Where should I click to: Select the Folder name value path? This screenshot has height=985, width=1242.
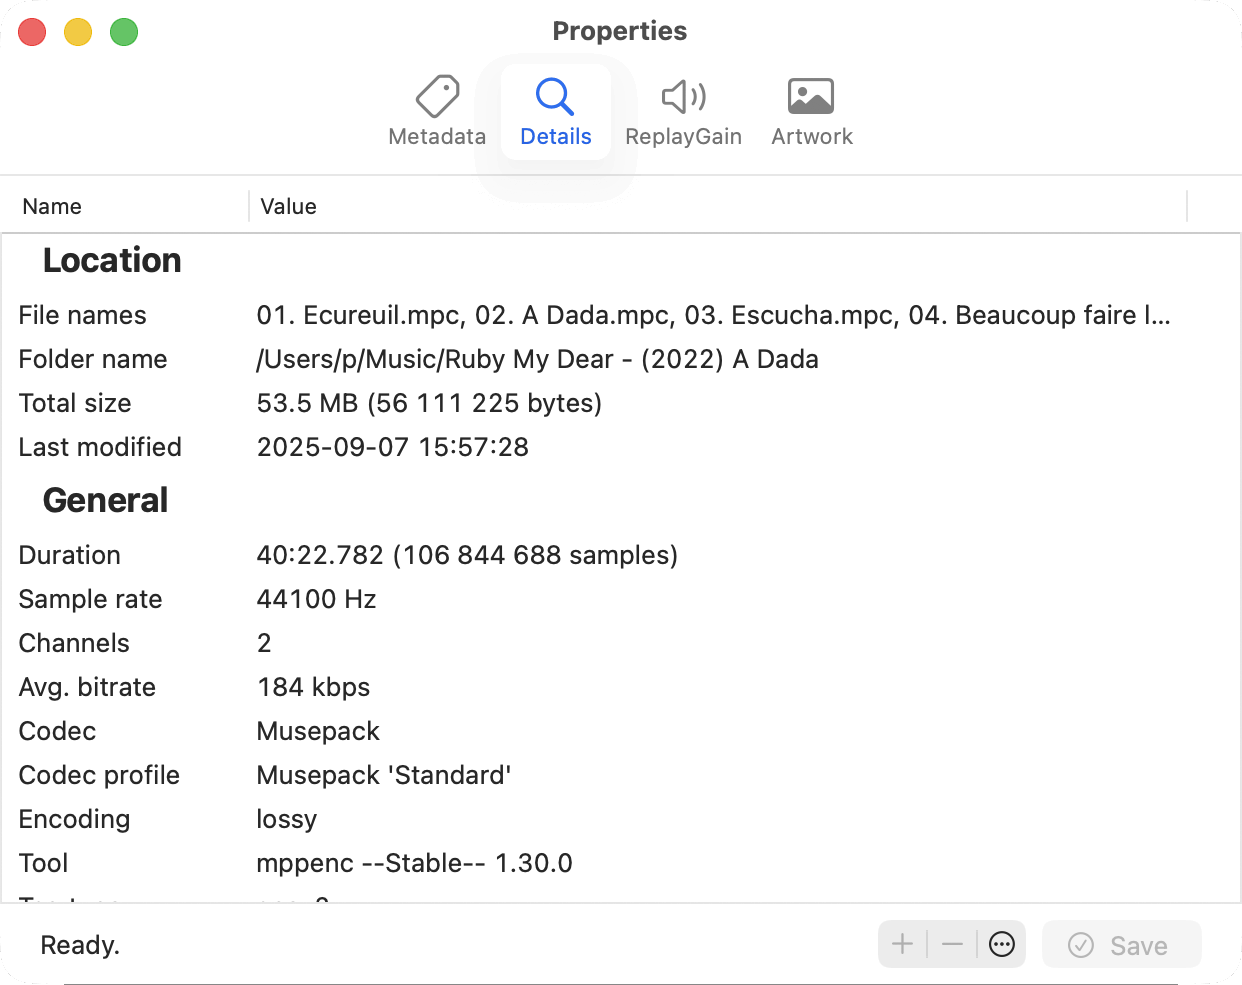tap(537, 359)
